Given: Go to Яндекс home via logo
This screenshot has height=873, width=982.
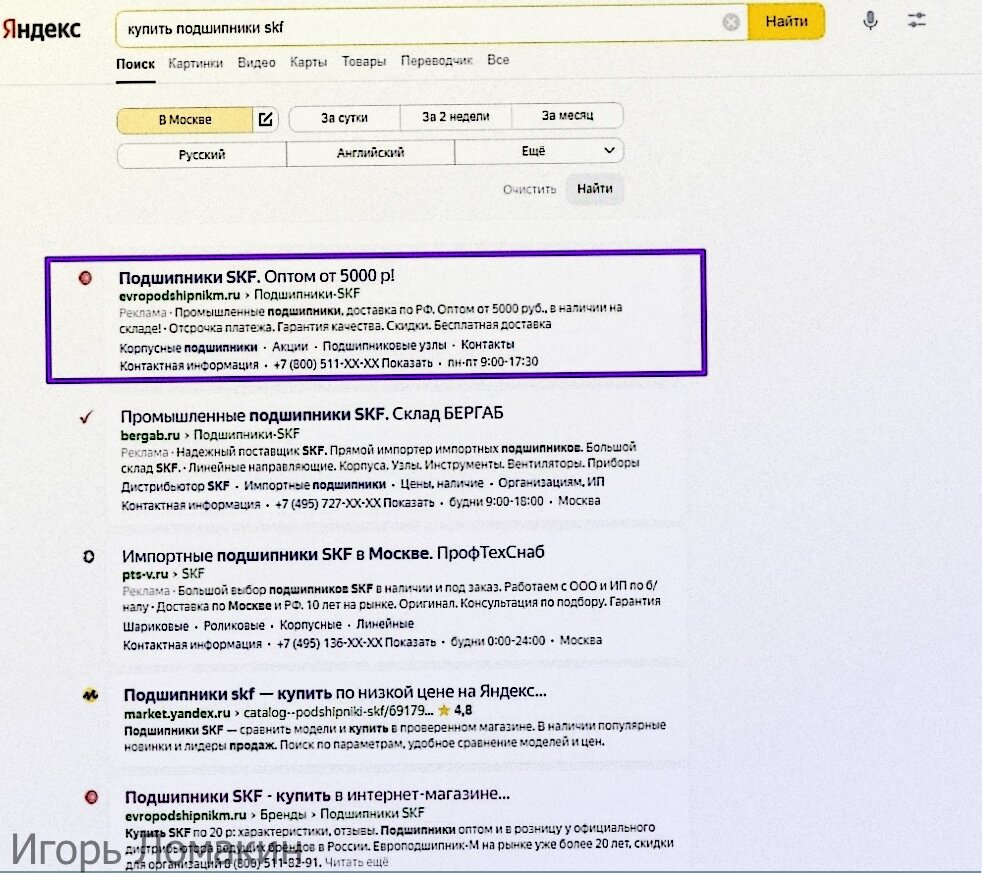Looking at the screenshot, I should [41, 29].
